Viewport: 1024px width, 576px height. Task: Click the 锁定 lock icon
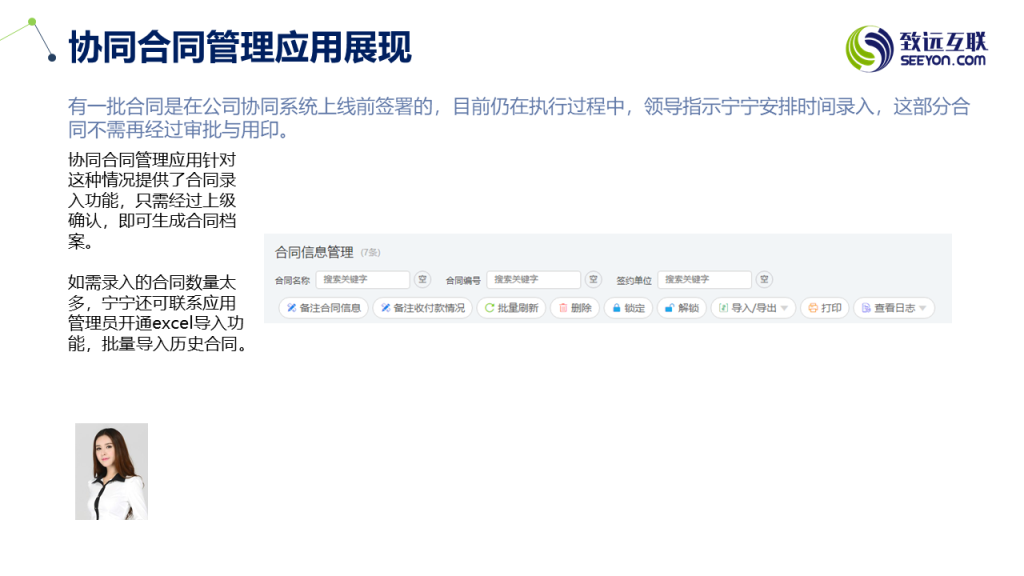(x=617, y=308)
